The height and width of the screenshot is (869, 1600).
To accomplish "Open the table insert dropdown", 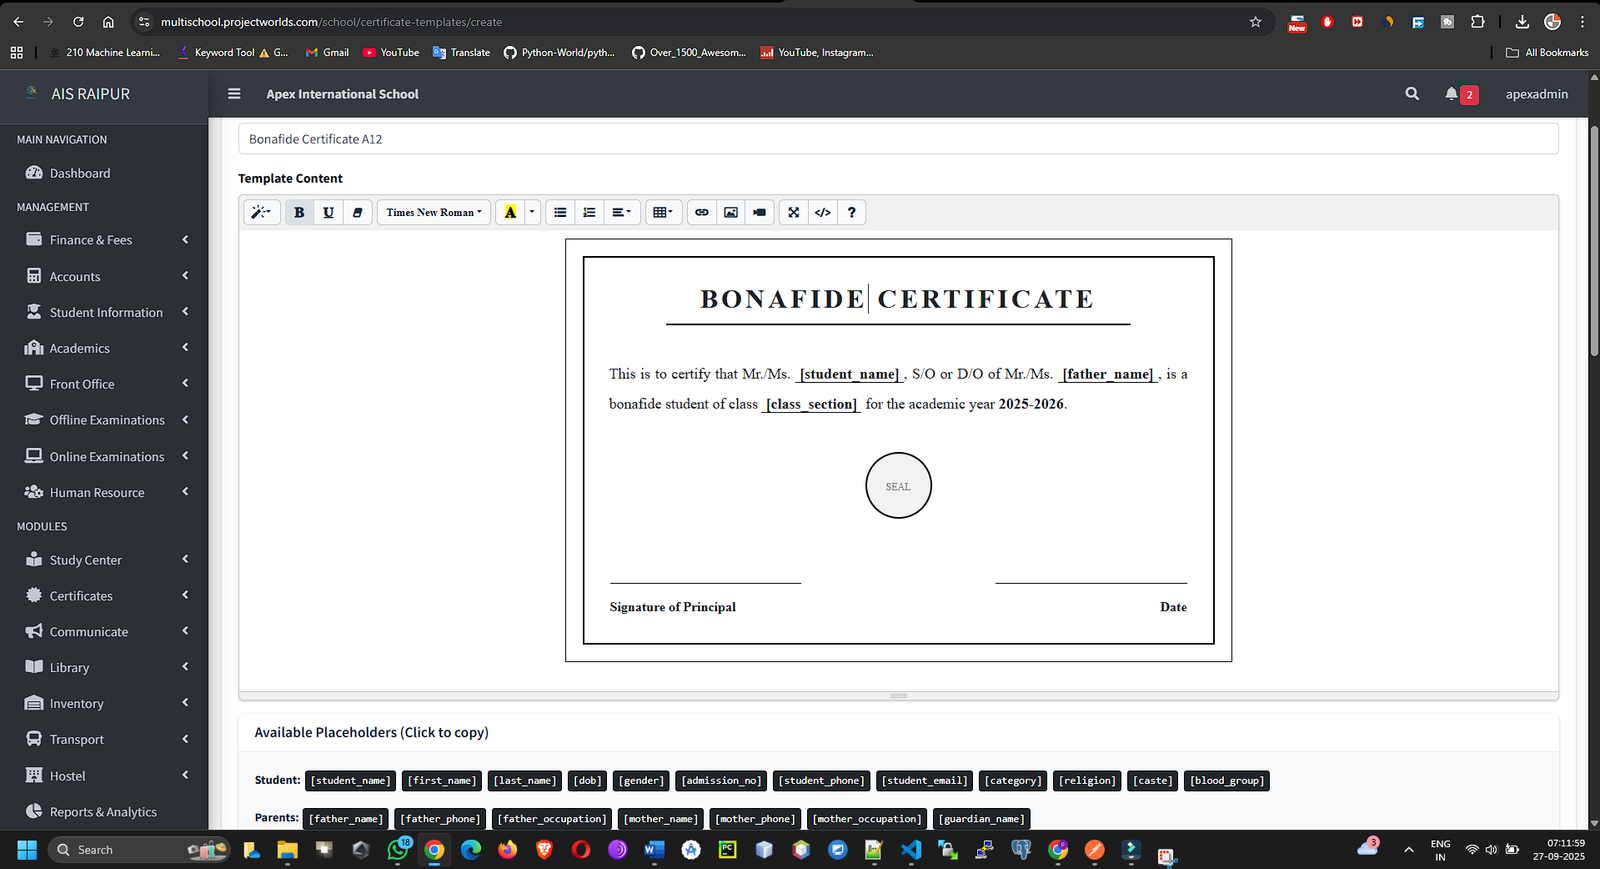I will click(662, 212).
